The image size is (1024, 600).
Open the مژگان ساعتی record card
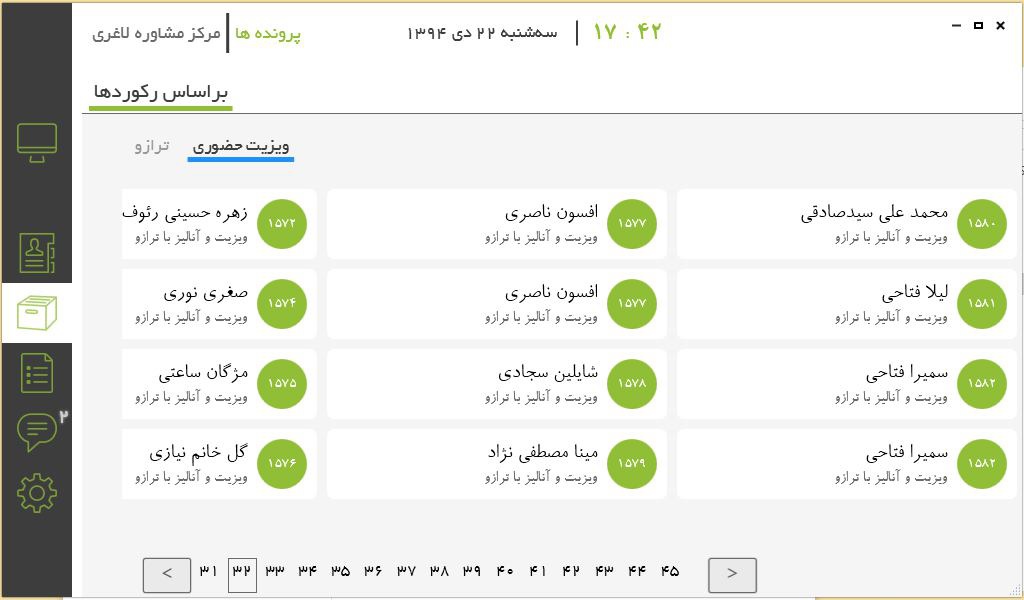218,384
